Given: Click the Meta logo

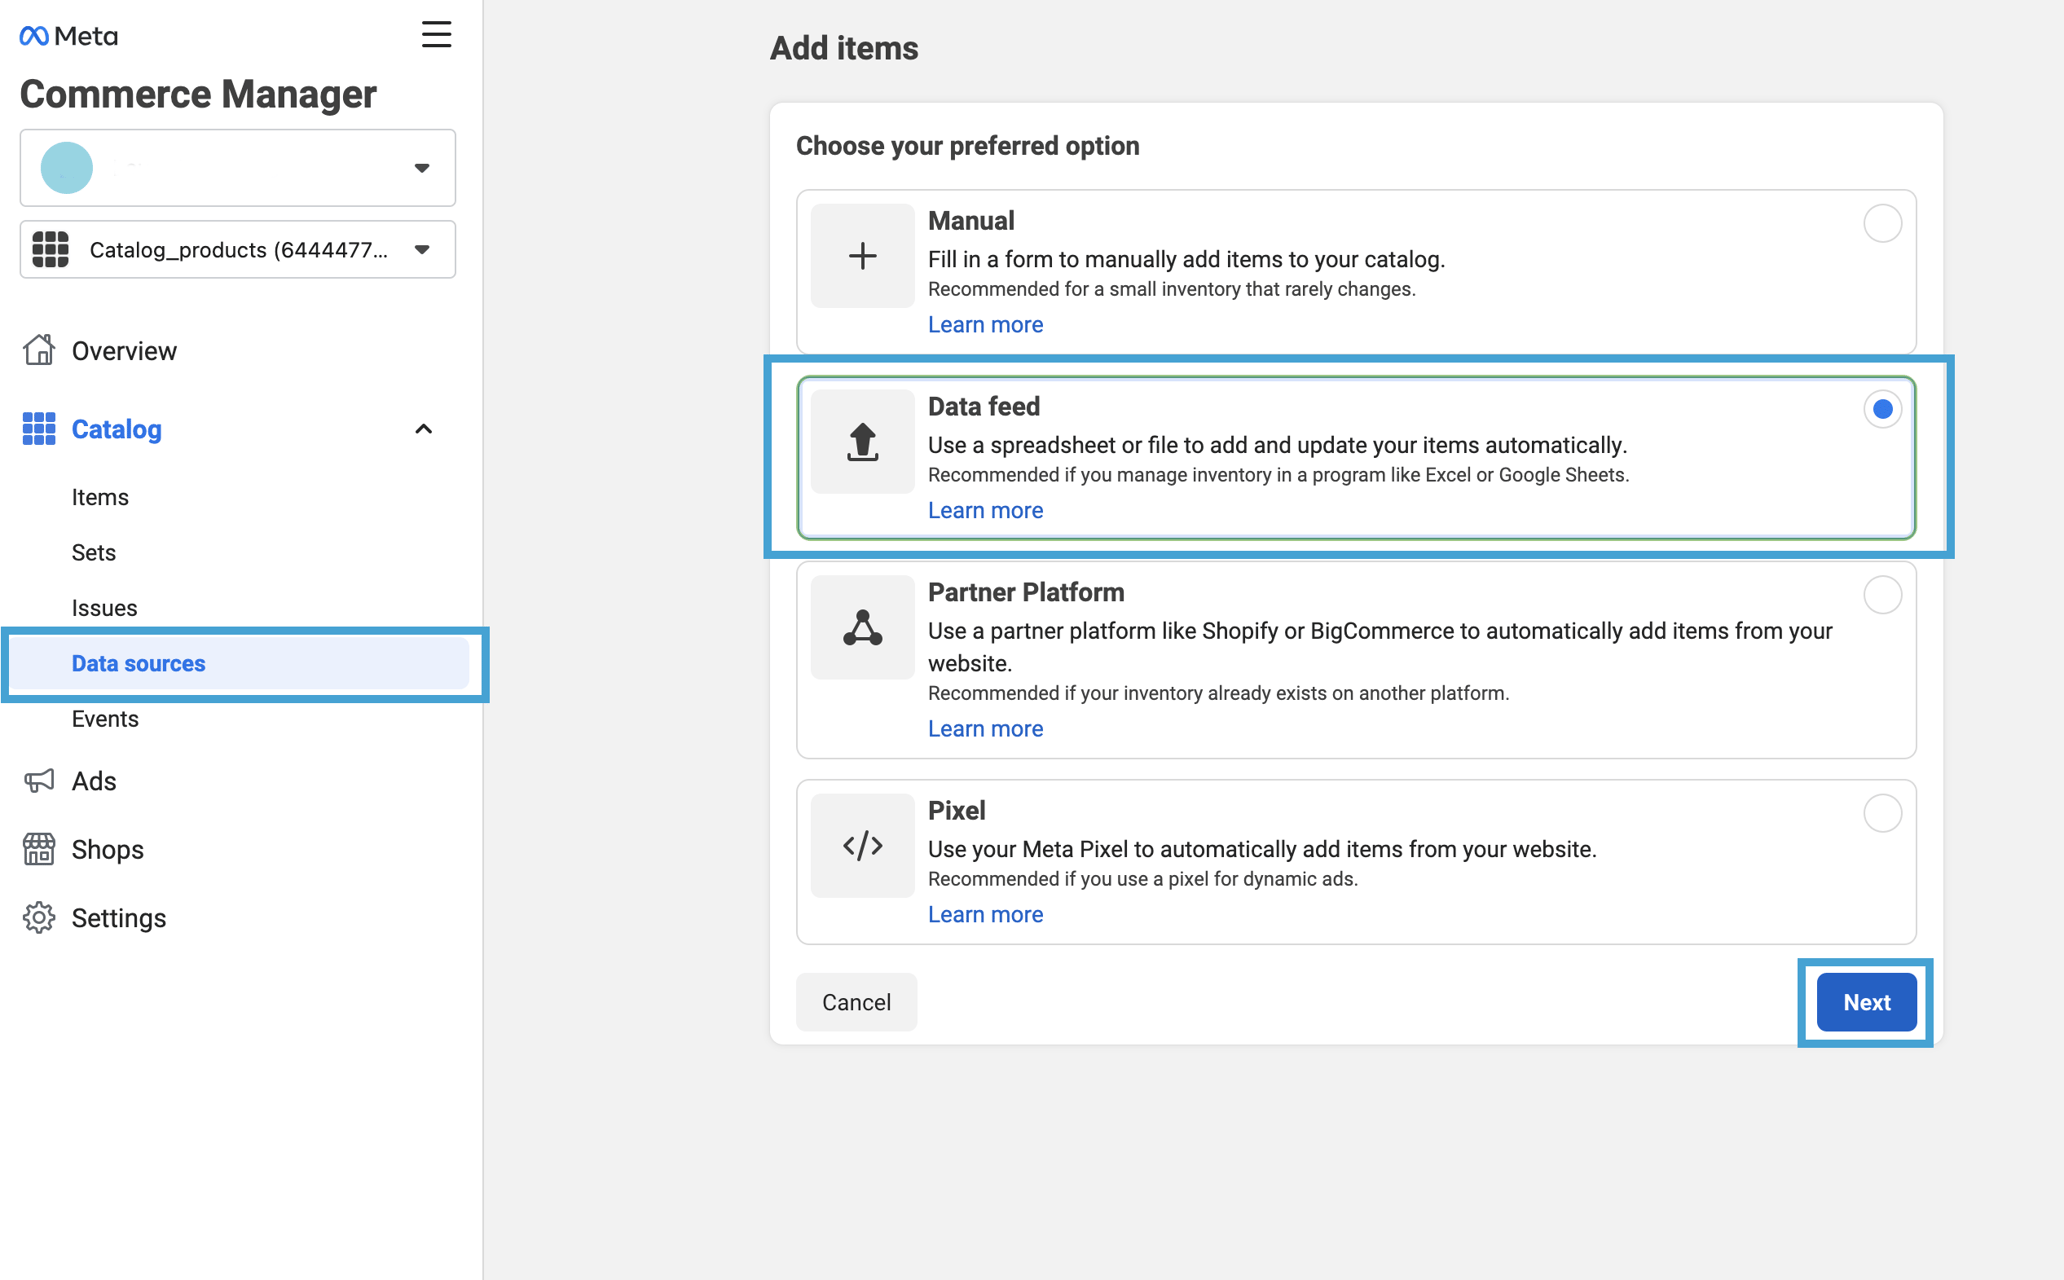Looking at the screenshot, I should point(68,36).
